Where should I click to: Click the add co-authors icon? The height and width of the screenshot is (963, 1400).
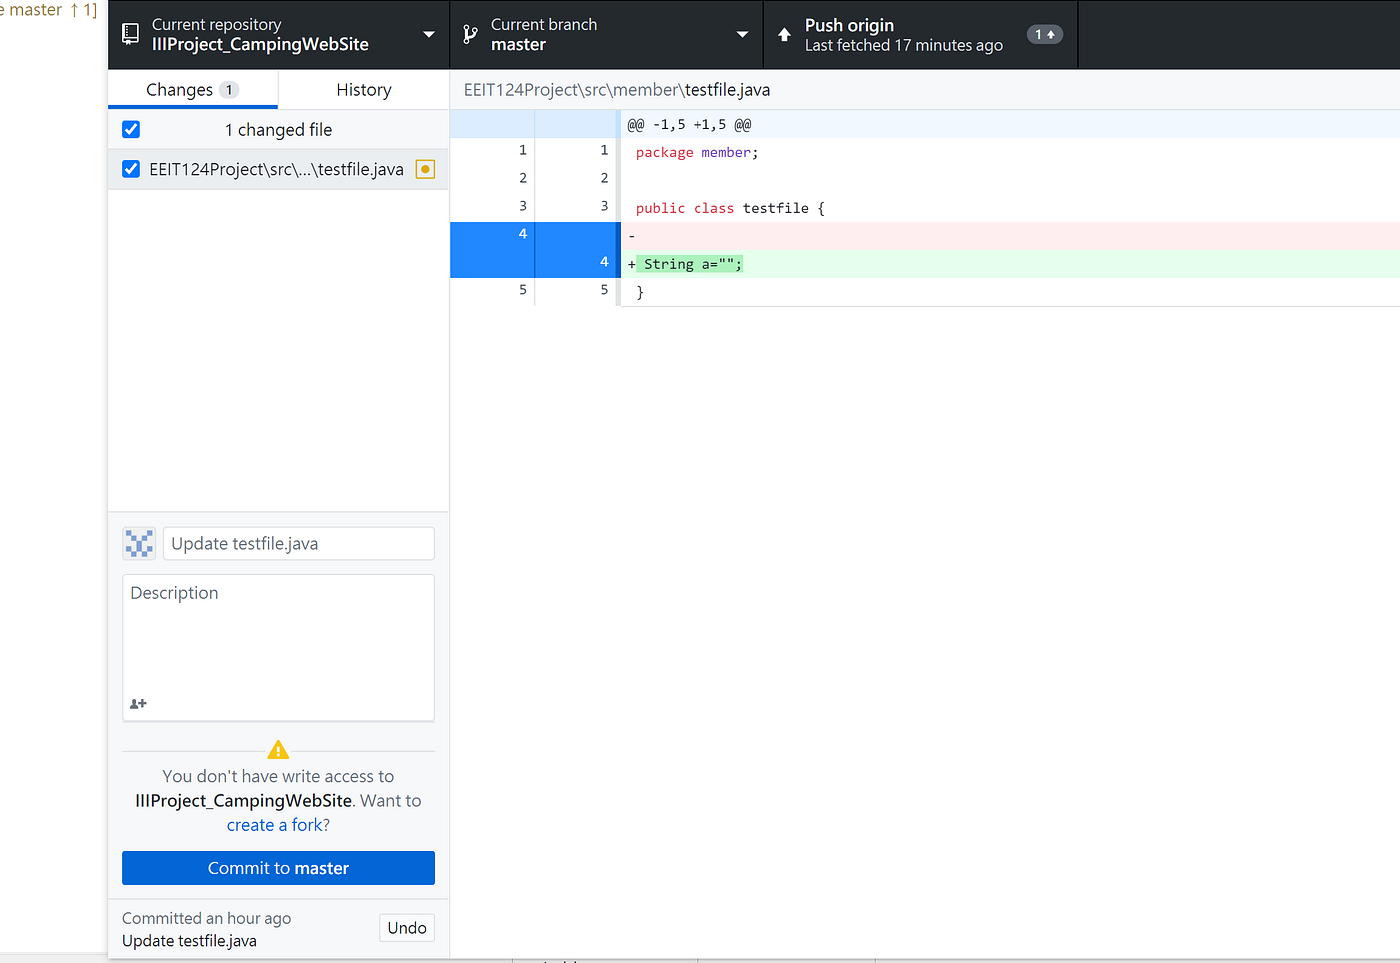138,704
